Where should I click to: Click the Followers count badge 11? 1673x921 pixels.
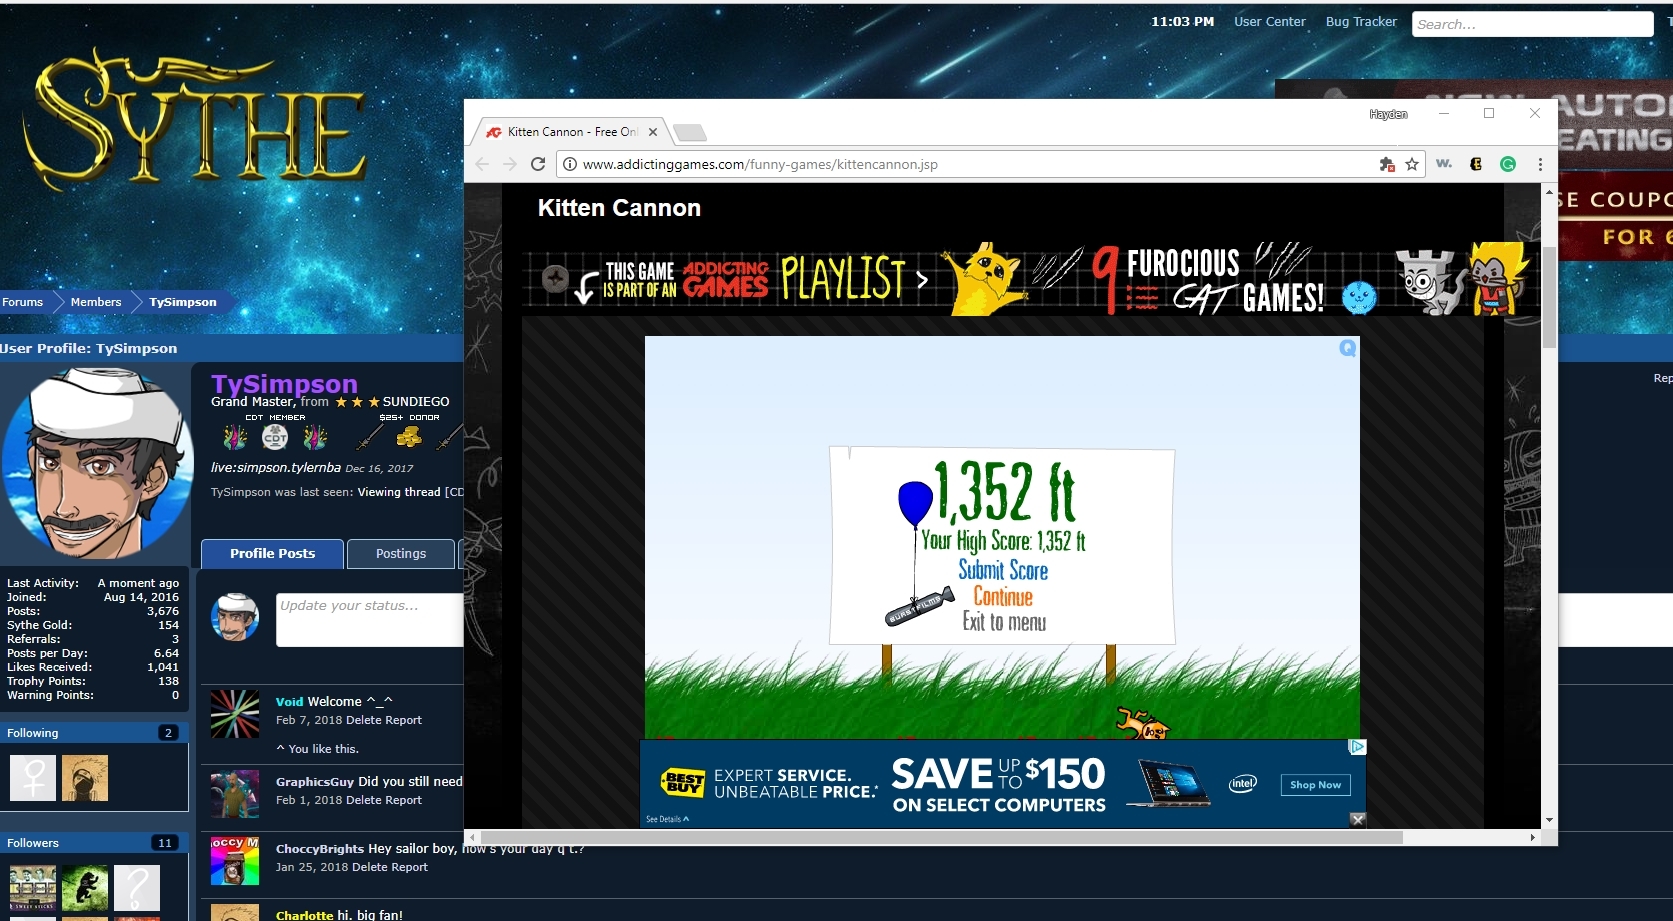pyautogui.click(x=165, y=843)
